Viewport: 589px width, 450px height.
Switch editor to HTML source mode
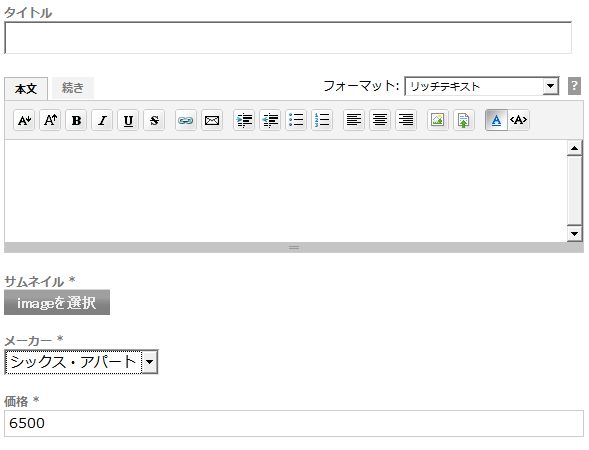click(518, 120)
